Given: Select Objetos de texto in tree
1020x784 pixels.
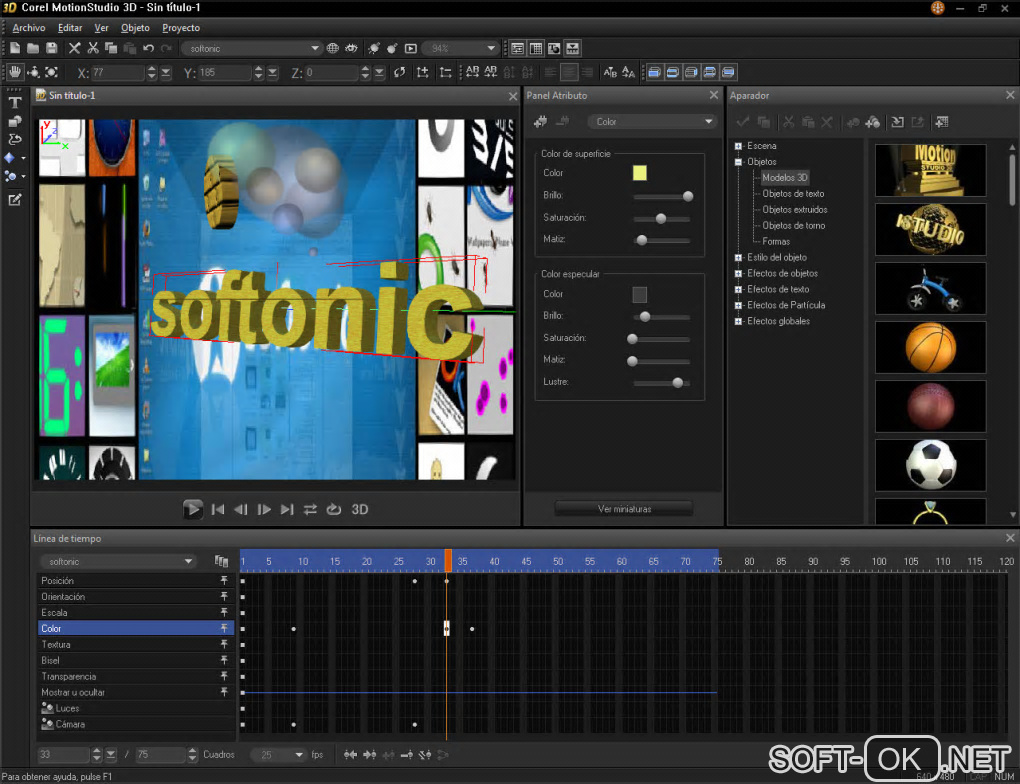Looking at the screenshot, I should pyautogui.click(x=793, y=194).
